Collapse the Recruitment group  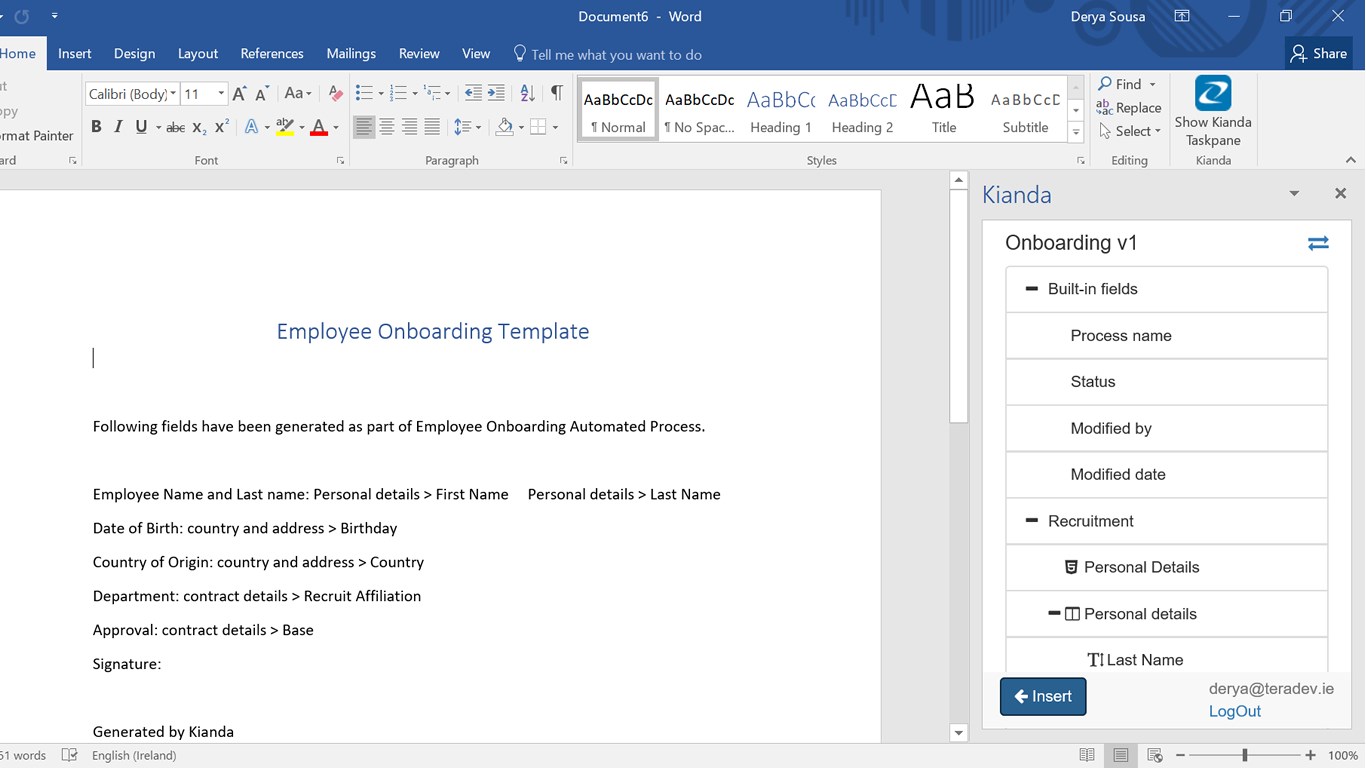[x=1032, y=521]
